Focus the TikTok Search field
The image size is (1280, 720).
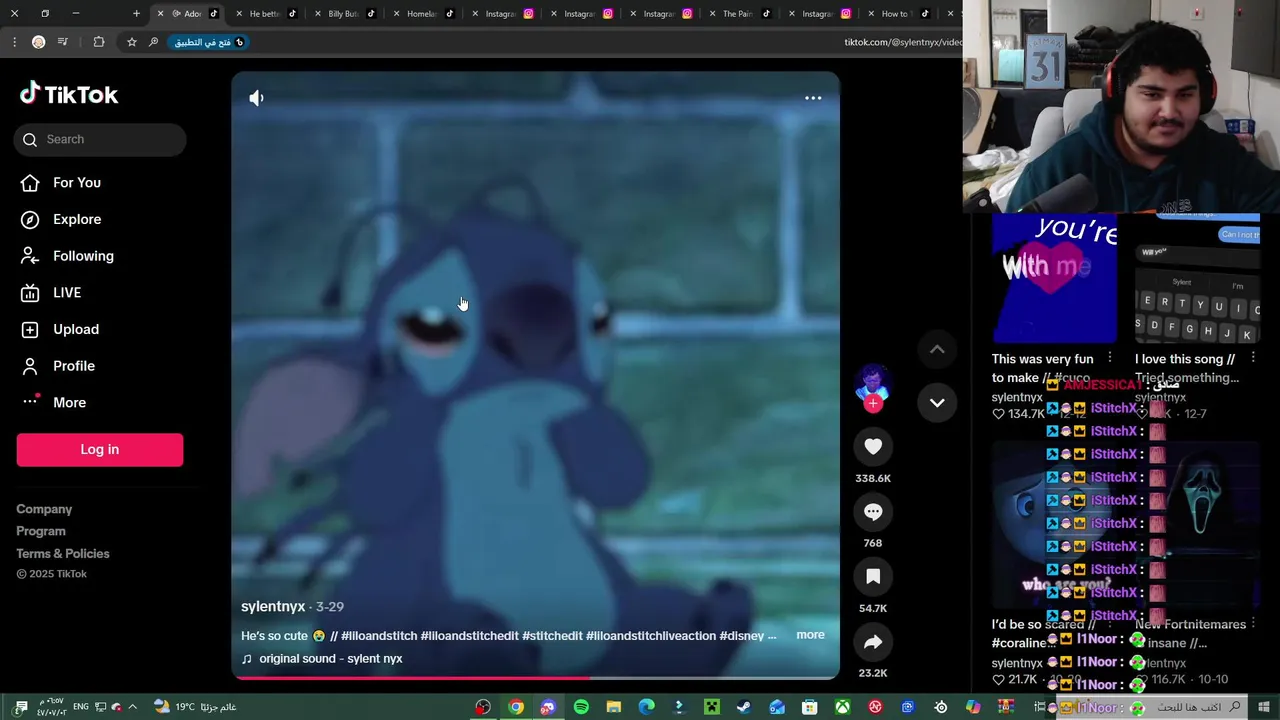click(100, 140)
